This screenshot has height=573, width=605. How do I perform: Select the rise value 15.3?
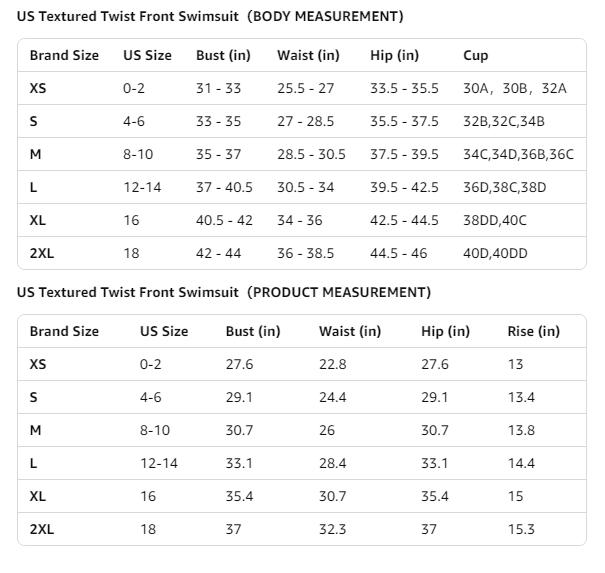coord(520,529)
